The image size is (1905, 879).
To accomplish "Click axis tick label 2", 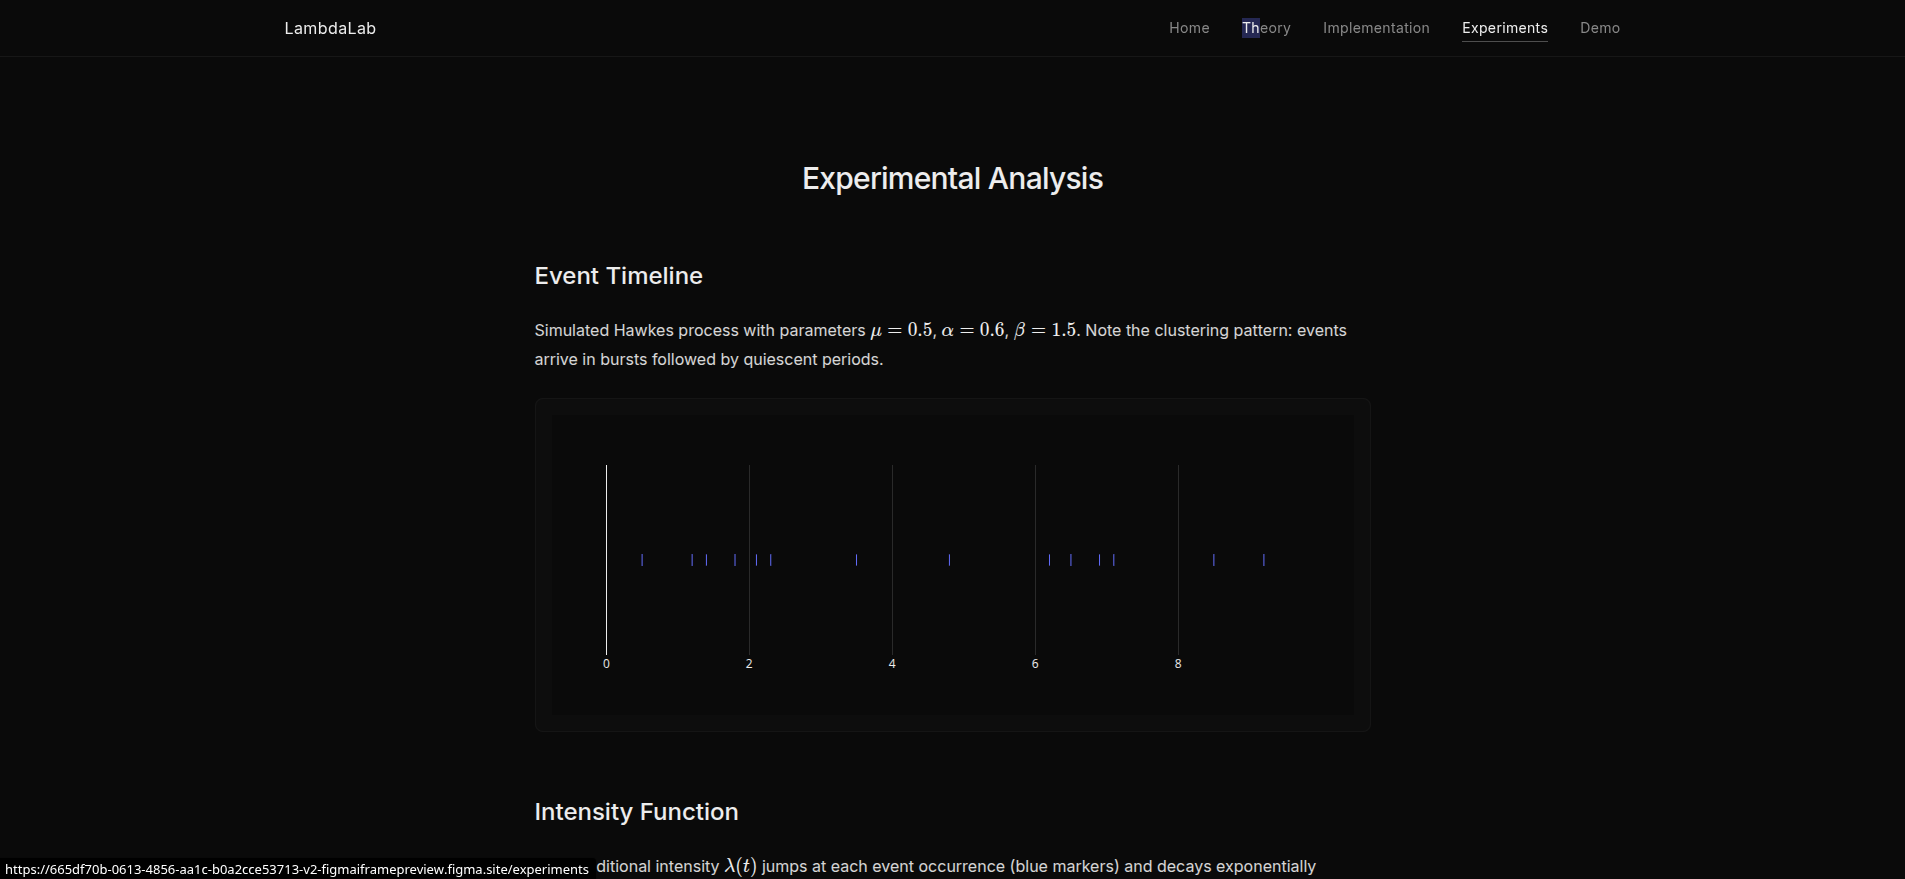I will click(749, 664).
